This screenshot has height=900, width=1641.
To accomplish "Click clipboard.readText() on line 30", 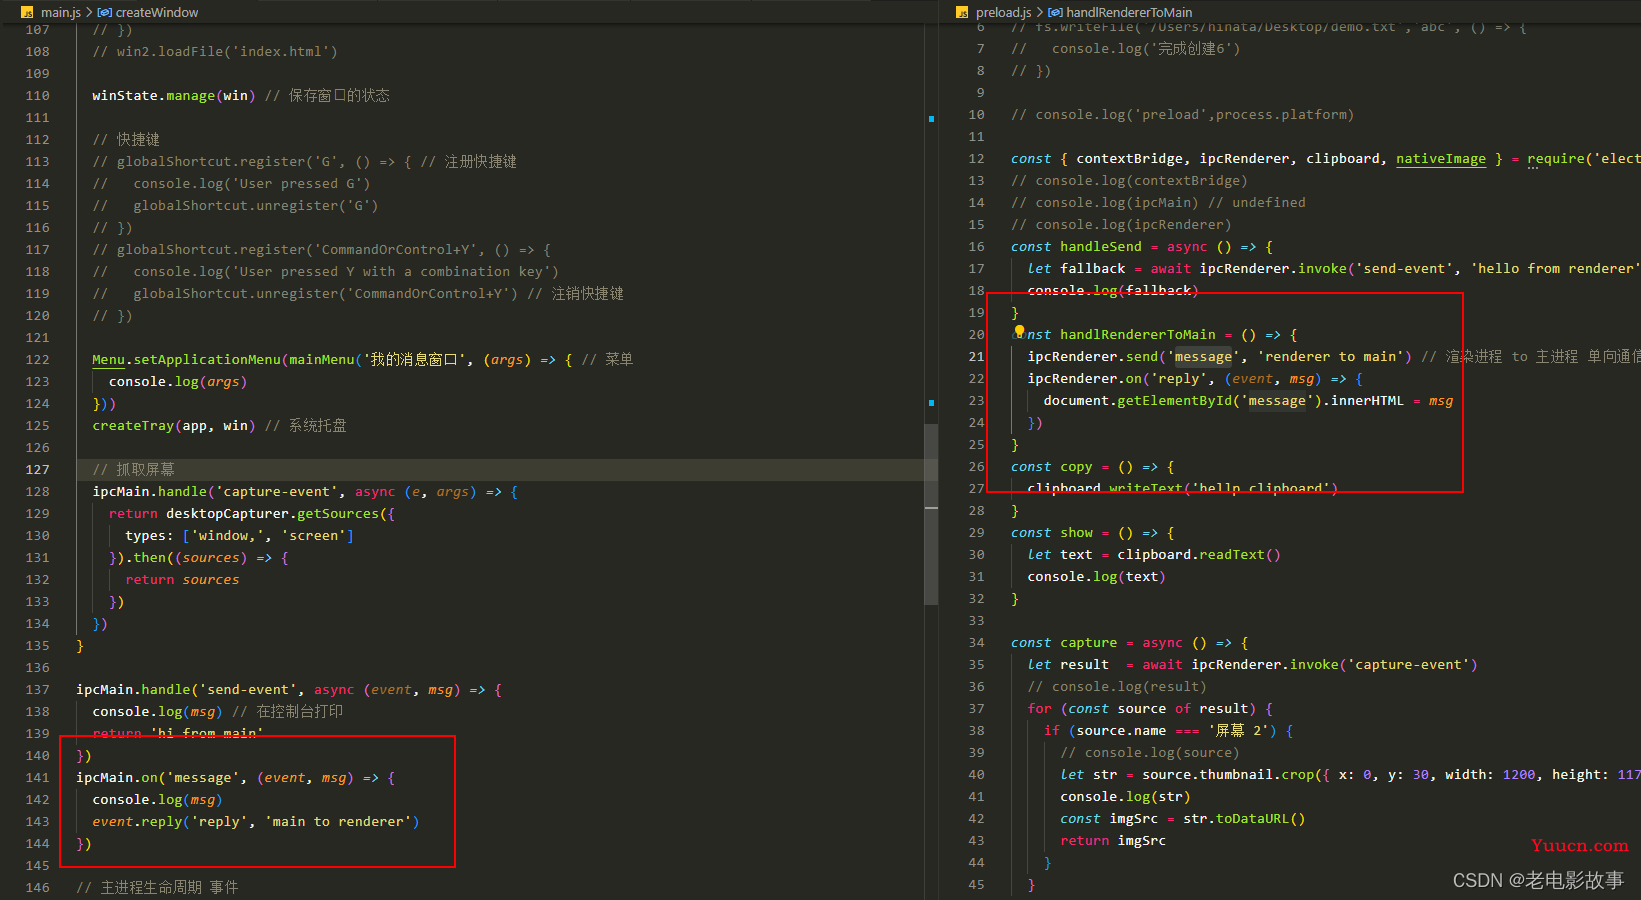I will [1199, 555].
